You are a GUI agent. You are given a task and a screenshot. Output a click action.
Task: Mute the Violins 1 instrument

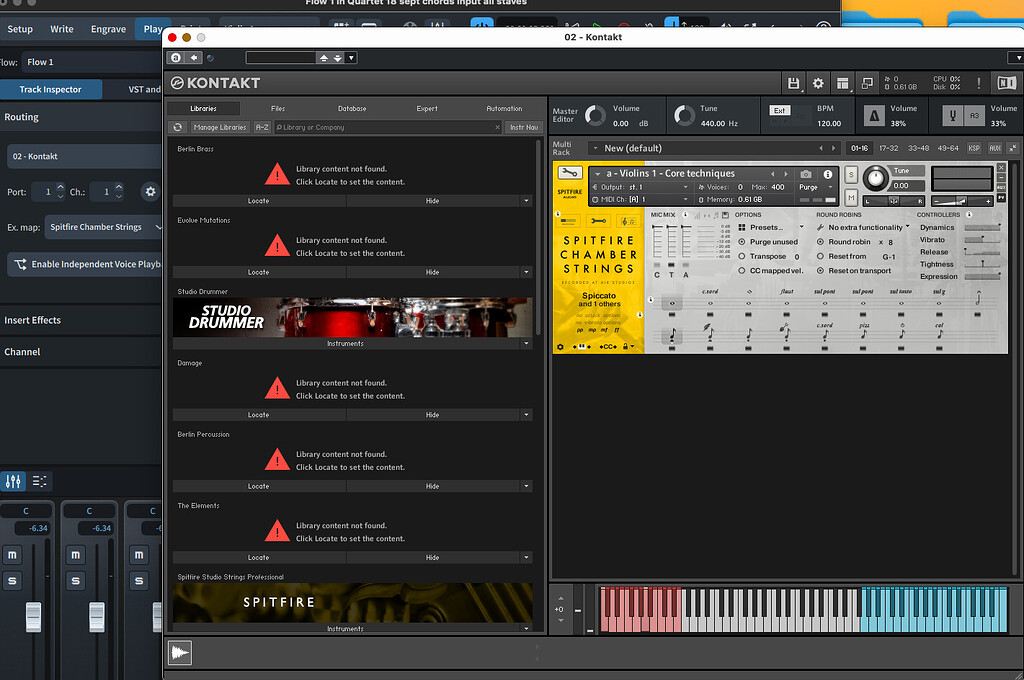pyautogui.click(x=850, y=195)
